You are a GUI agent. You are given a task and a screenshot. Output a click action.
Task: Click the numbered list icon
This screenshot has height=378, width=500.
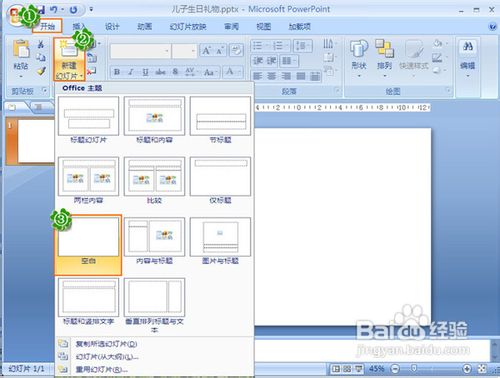278,45
